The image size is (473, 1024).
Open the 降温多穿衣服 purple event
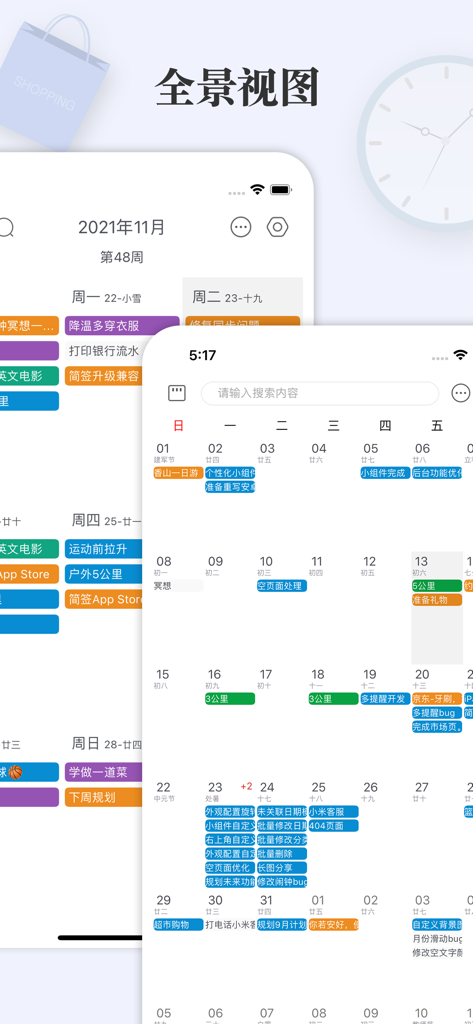[x=122, y=326]
